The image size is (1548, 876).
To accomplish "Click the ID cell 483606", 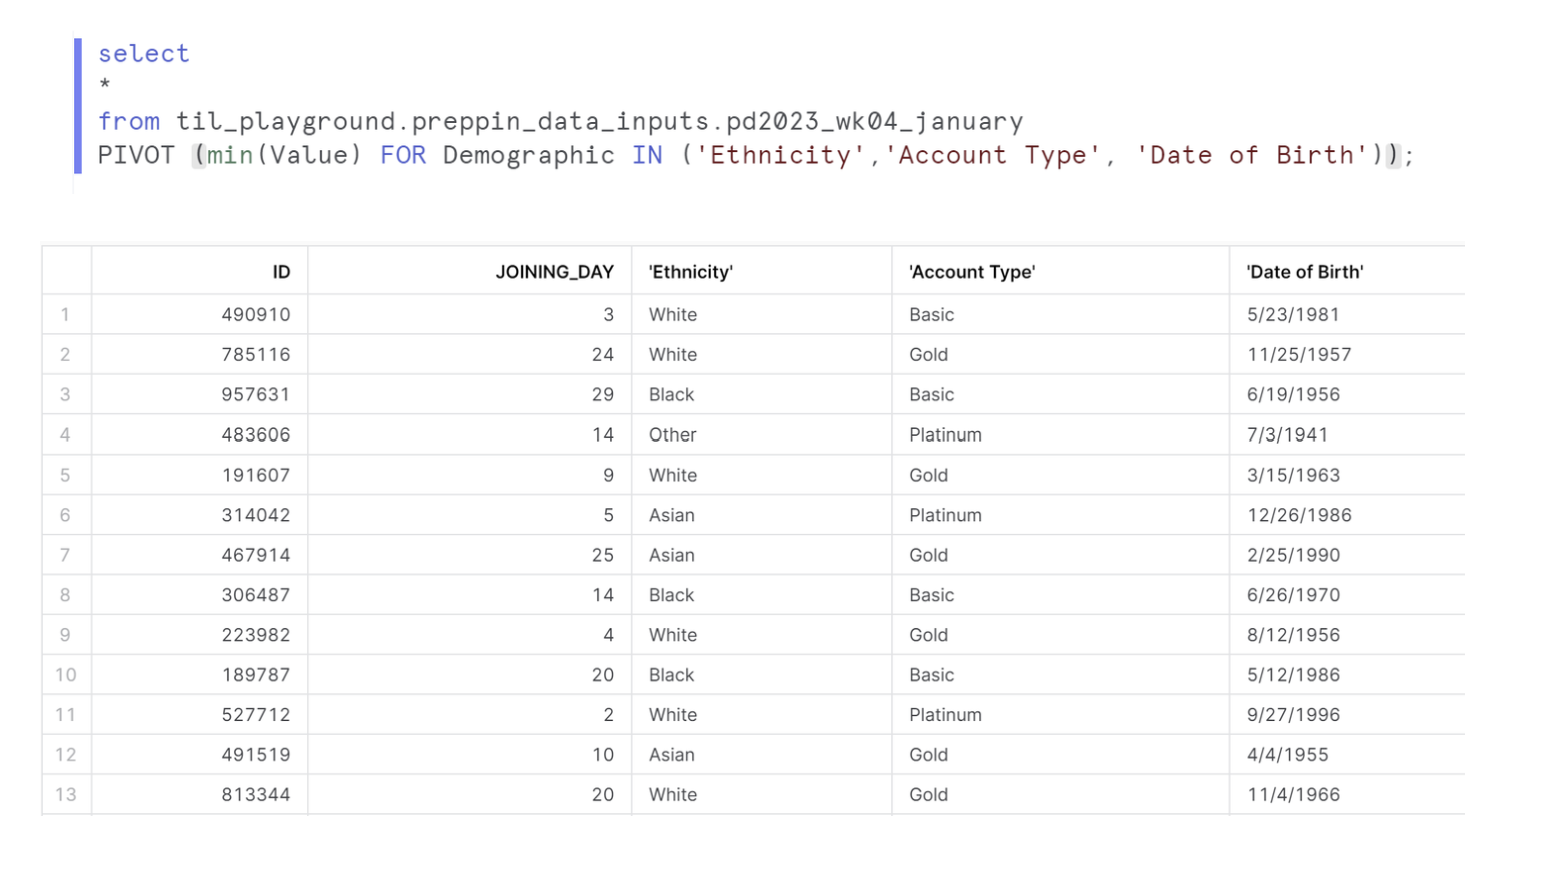I will (x=256, y=435).
